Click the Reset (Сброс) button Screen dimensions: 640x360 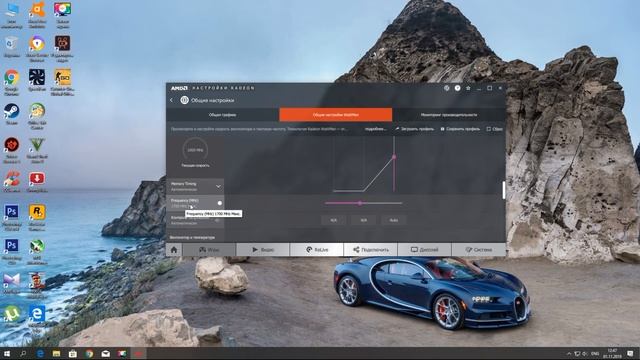(x=494, y=129)
